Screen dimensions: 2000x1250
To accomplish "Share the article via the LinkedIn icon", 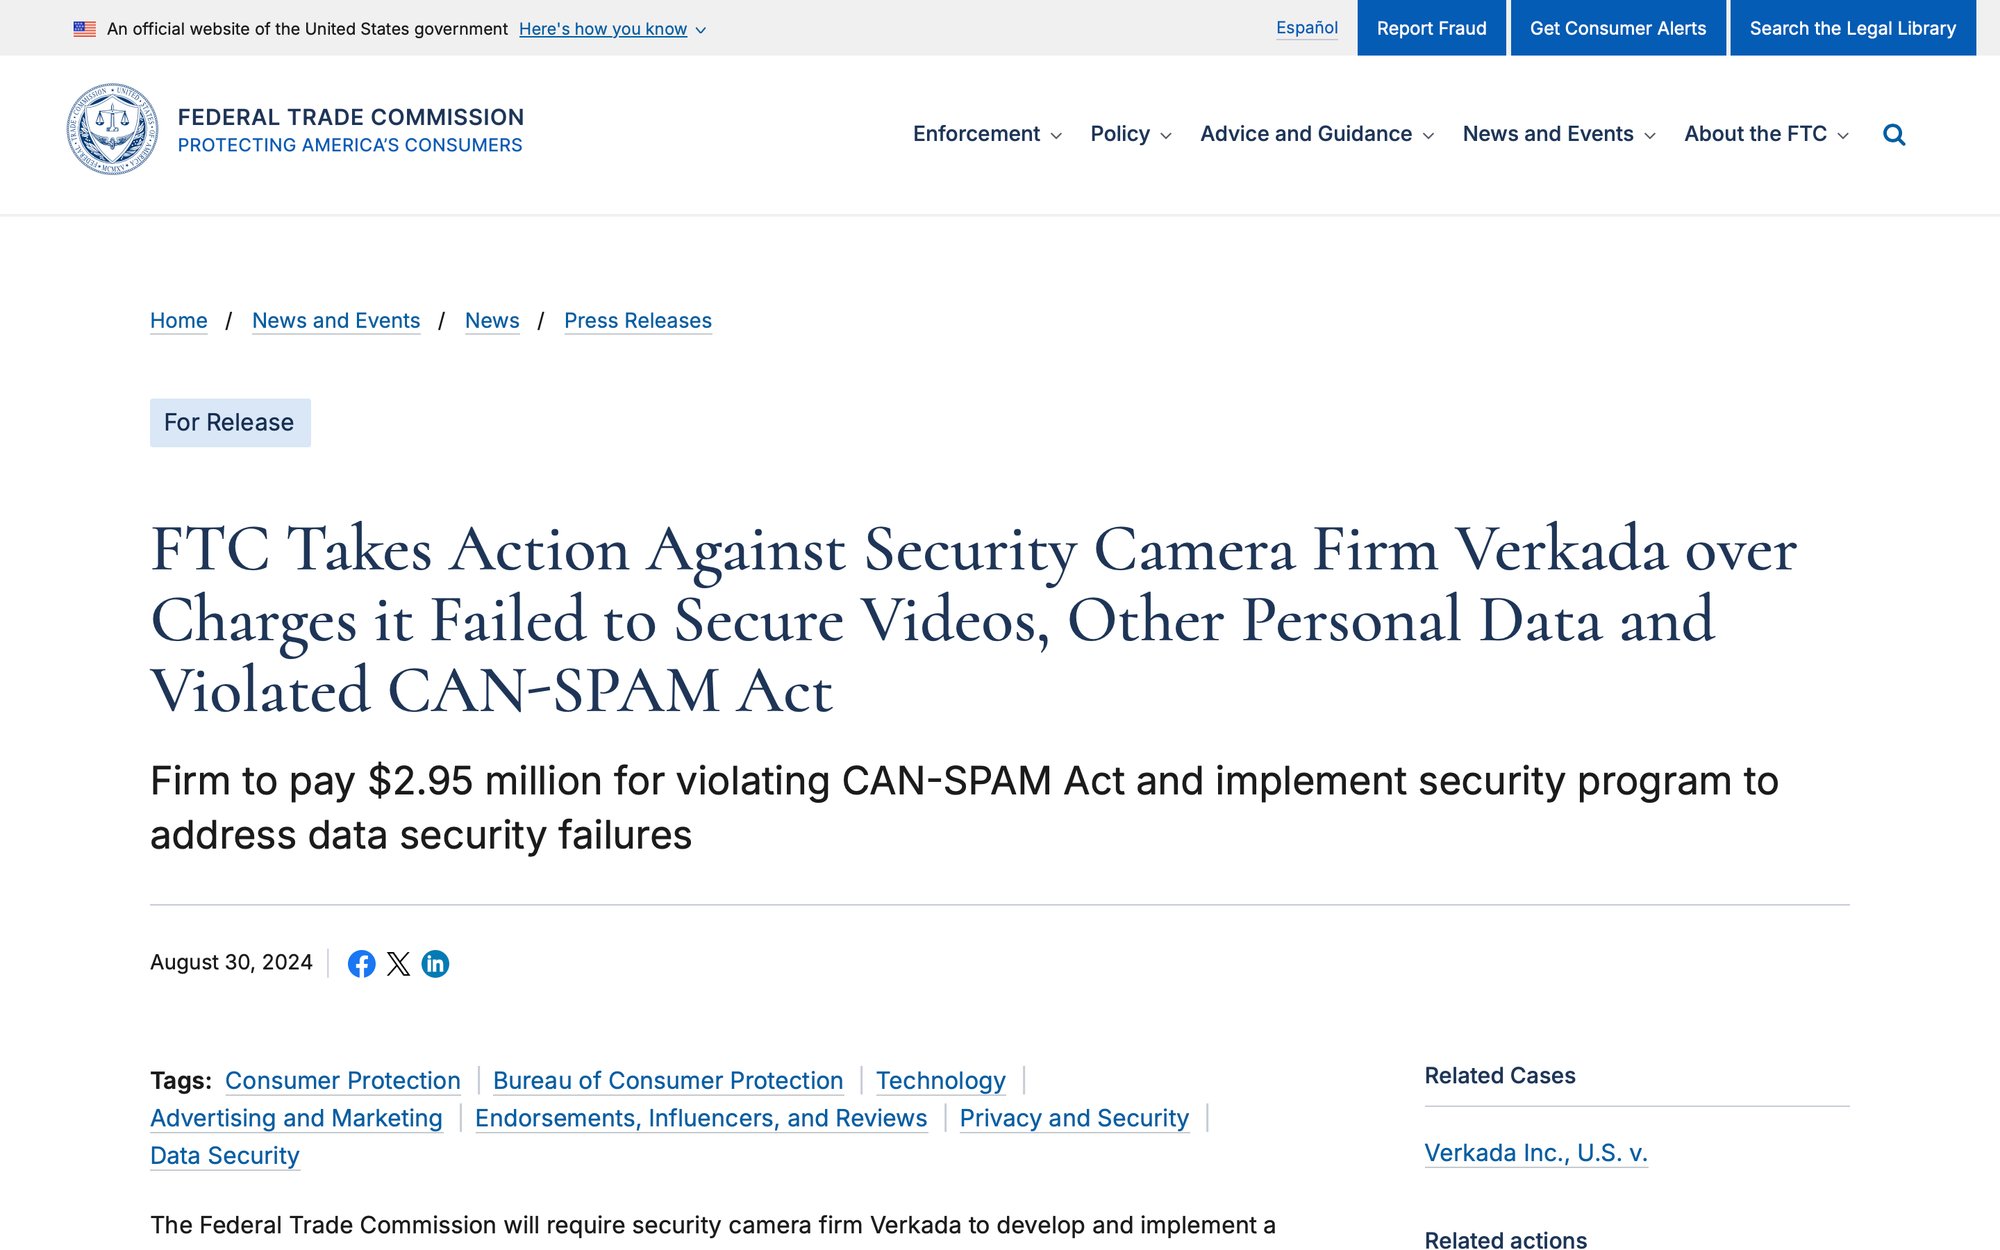I will tap(436, 963).
